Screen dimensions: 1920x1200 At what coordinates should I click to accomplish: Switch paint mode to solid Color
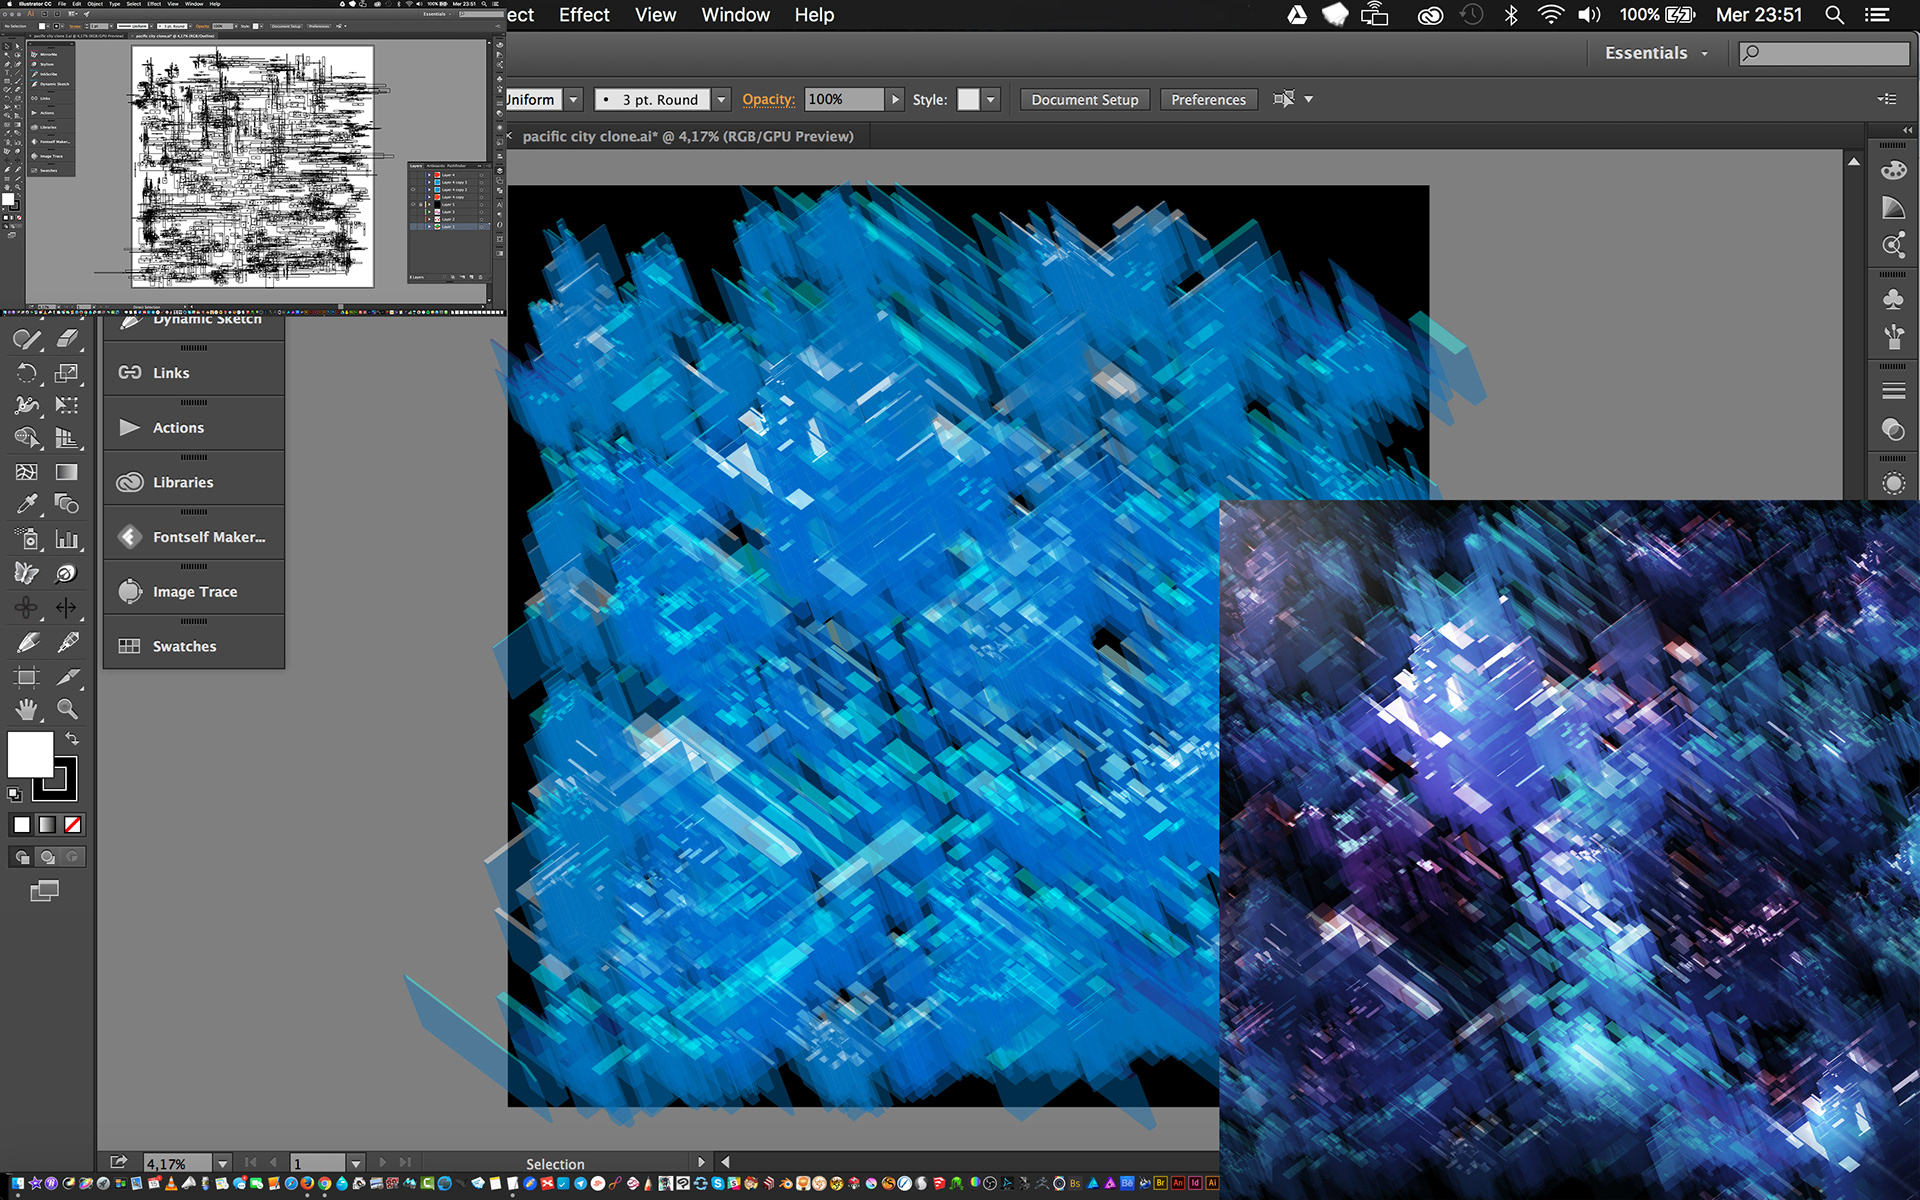coord(21,824)
